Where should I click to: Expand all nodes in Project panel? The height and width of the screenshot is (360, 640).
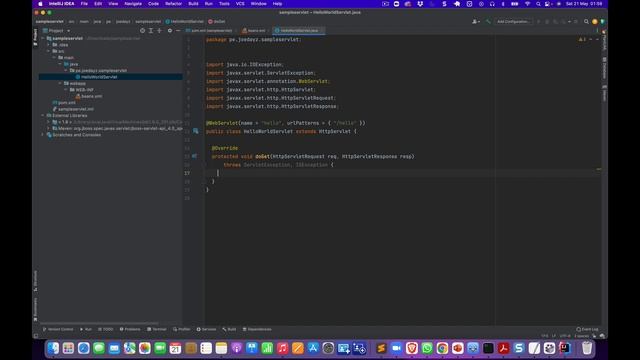[151, 31]
